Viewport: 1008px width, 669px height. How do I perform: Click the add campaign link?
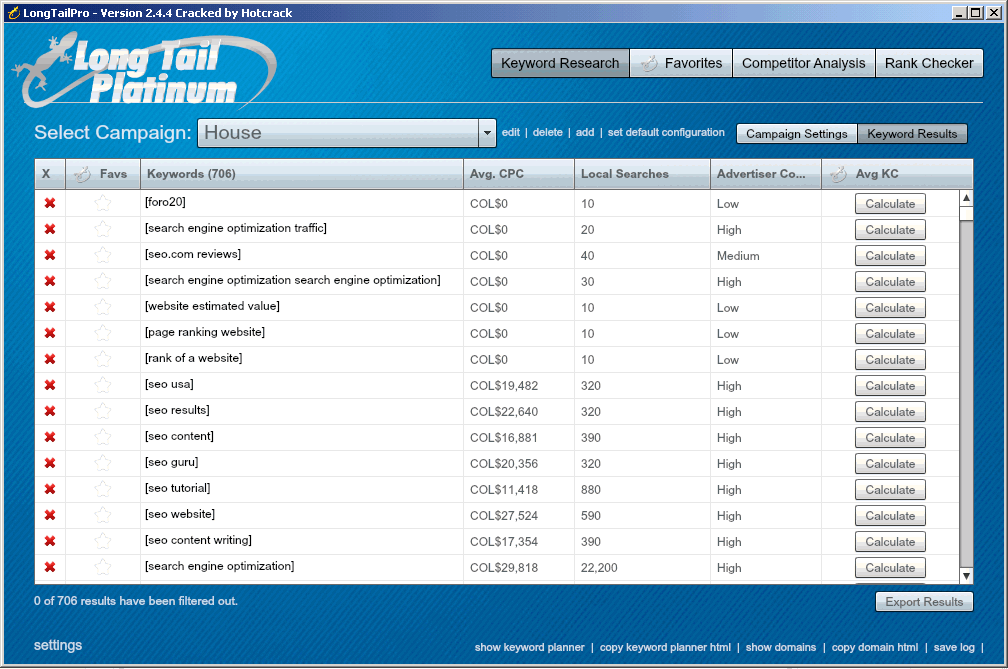point(585,132)
